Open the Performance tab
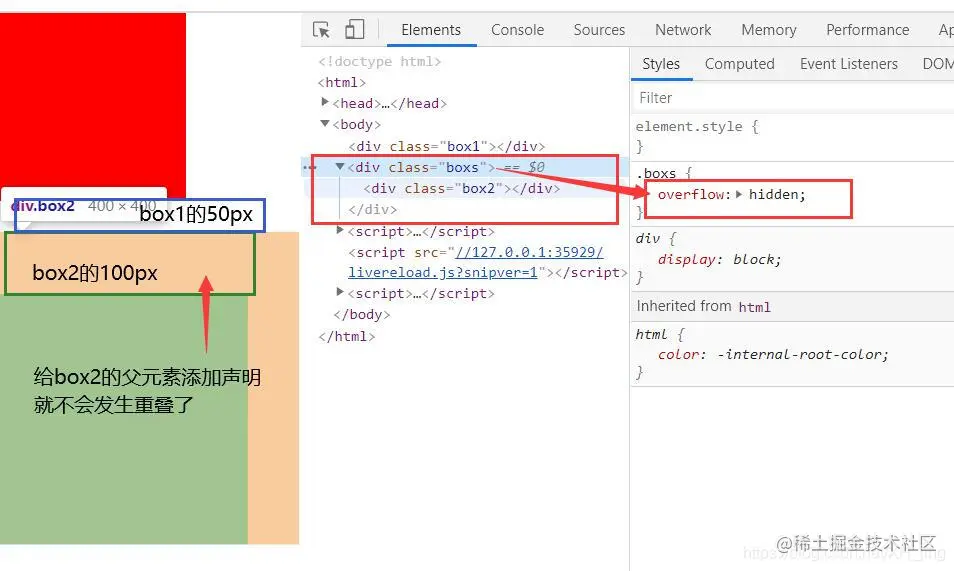The image size is (954, 571). pyautogui.click(x=867, y=30)
